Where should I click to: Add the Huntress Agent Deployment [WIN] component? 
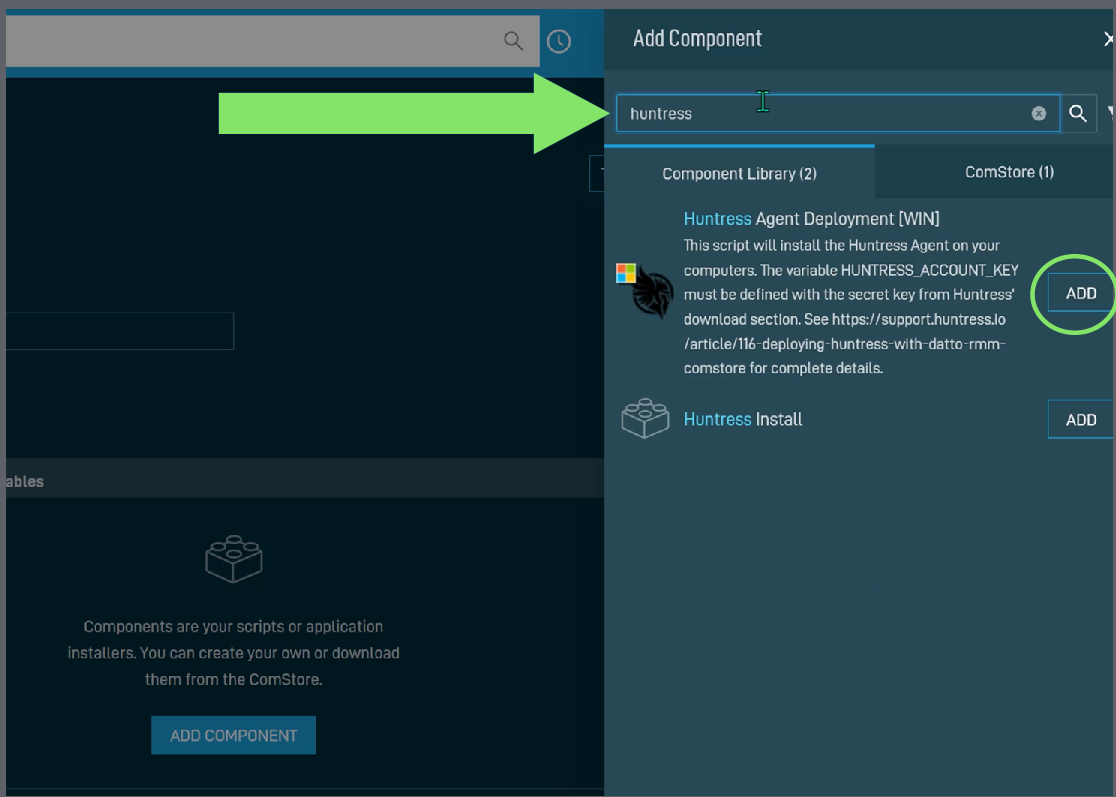point(1080,293)
